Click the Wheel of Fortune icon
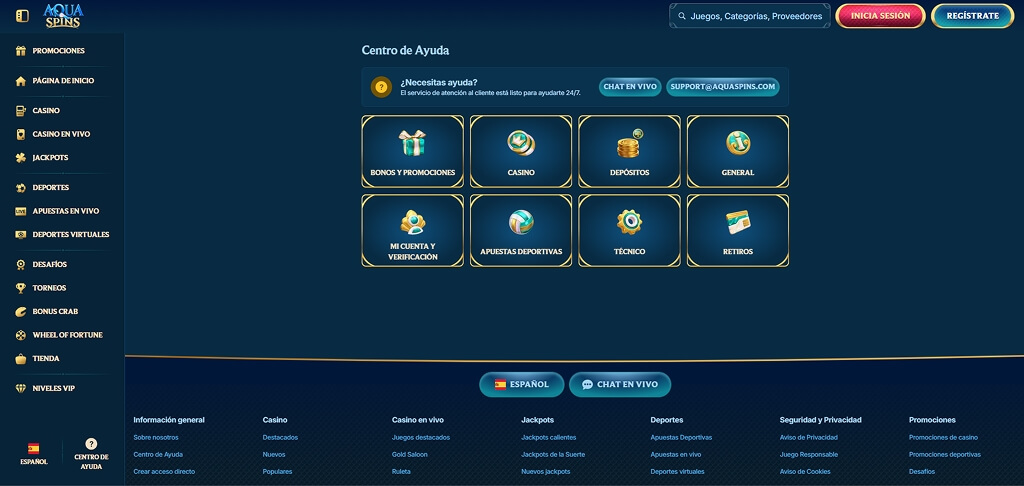 (x=21, y=335)
